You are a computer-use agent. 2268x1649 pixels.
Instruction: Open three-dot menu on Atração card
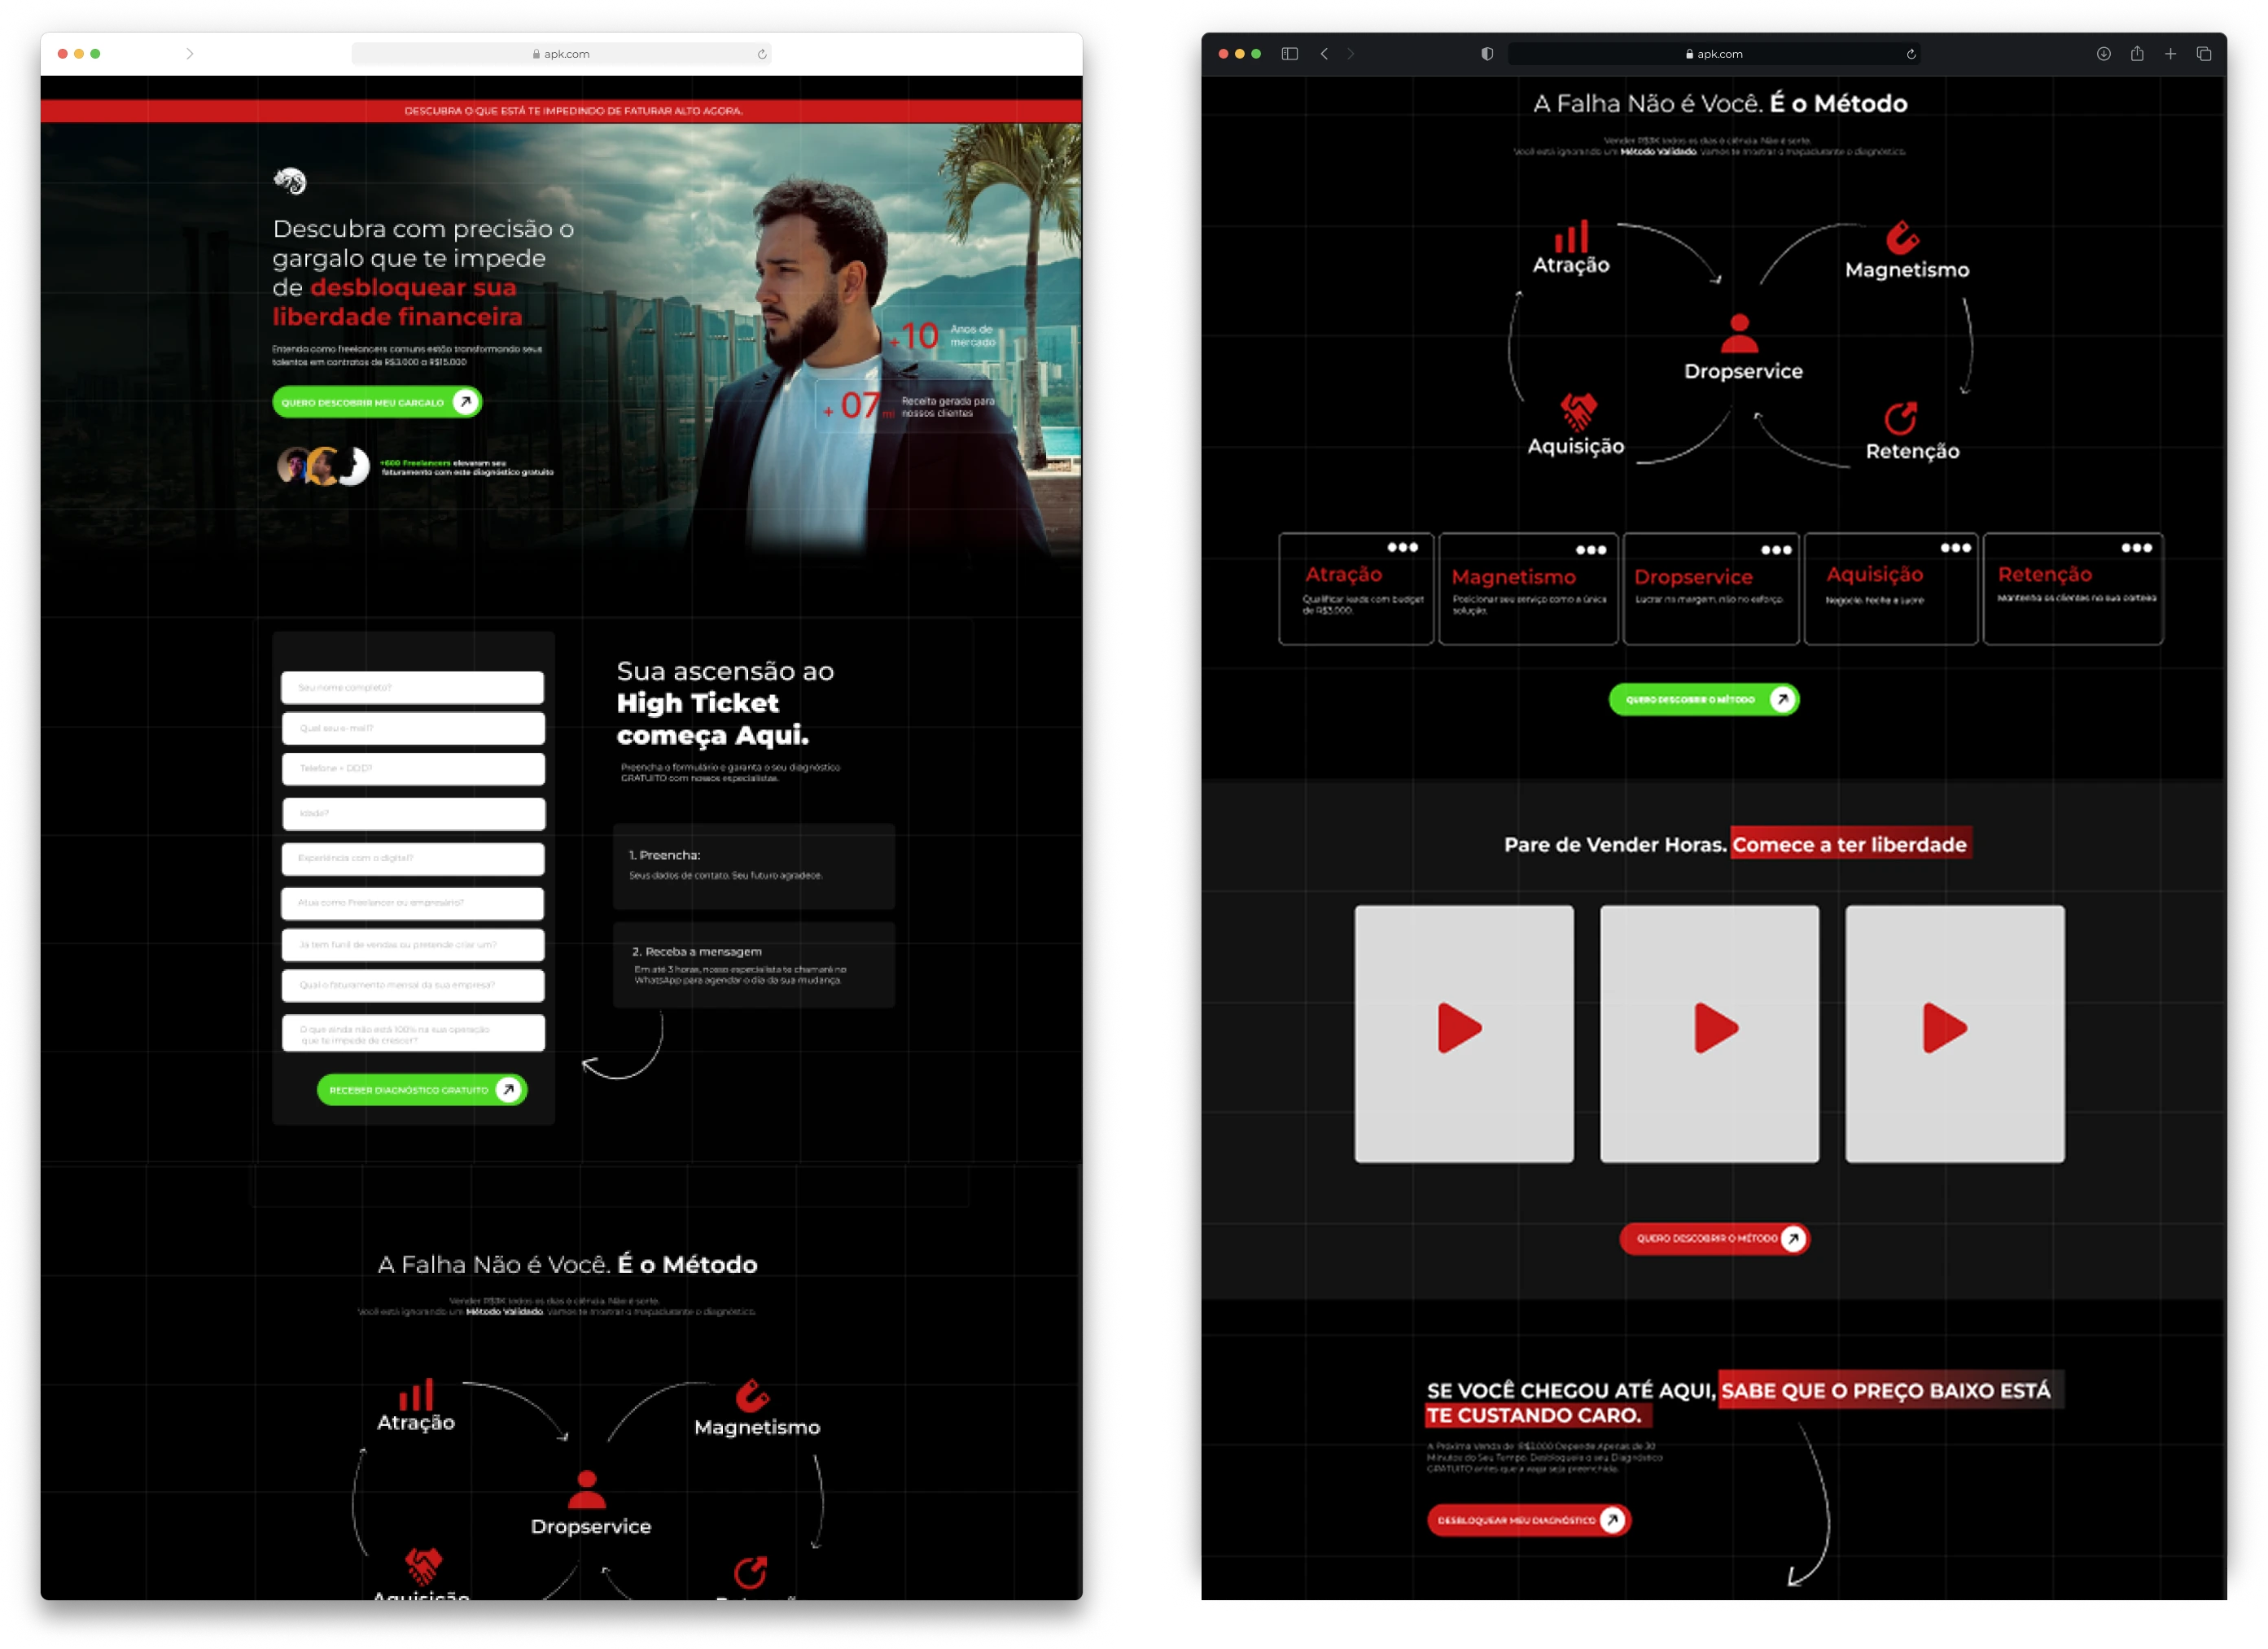[x=1402, y=547]
